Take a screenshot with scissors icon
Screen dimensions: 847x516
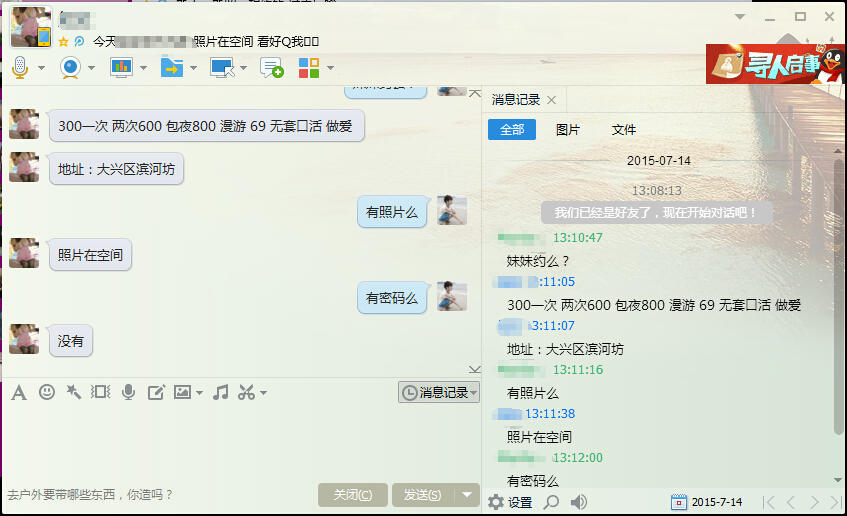247,392
